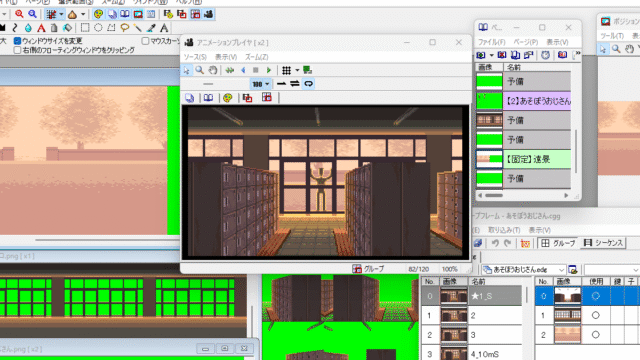Toggle ウィンドウサイズを変更 checkbox

(x=17, y=41)
